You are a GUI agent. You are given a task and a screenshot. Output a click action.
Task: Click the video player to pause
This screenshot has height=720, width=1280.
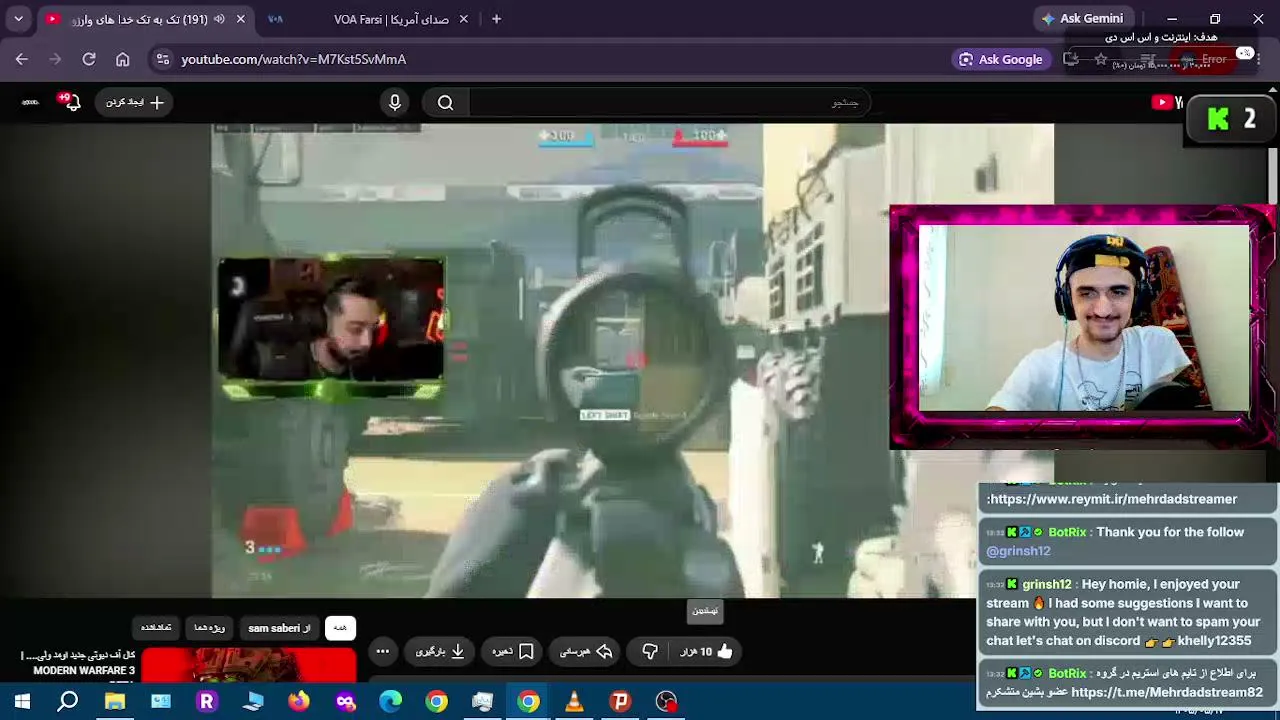[632, 360]
